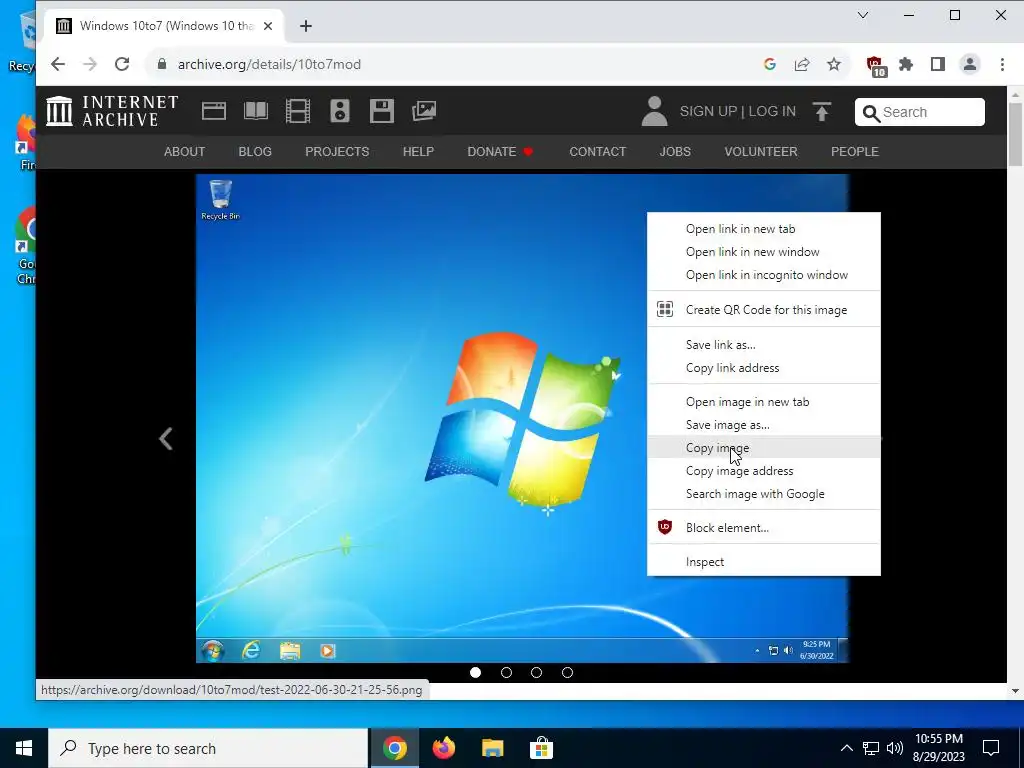This screenshot has width=1024, height=768.
Task: Open the Extensions puzzle icon
Action: (x=906, y=64)
